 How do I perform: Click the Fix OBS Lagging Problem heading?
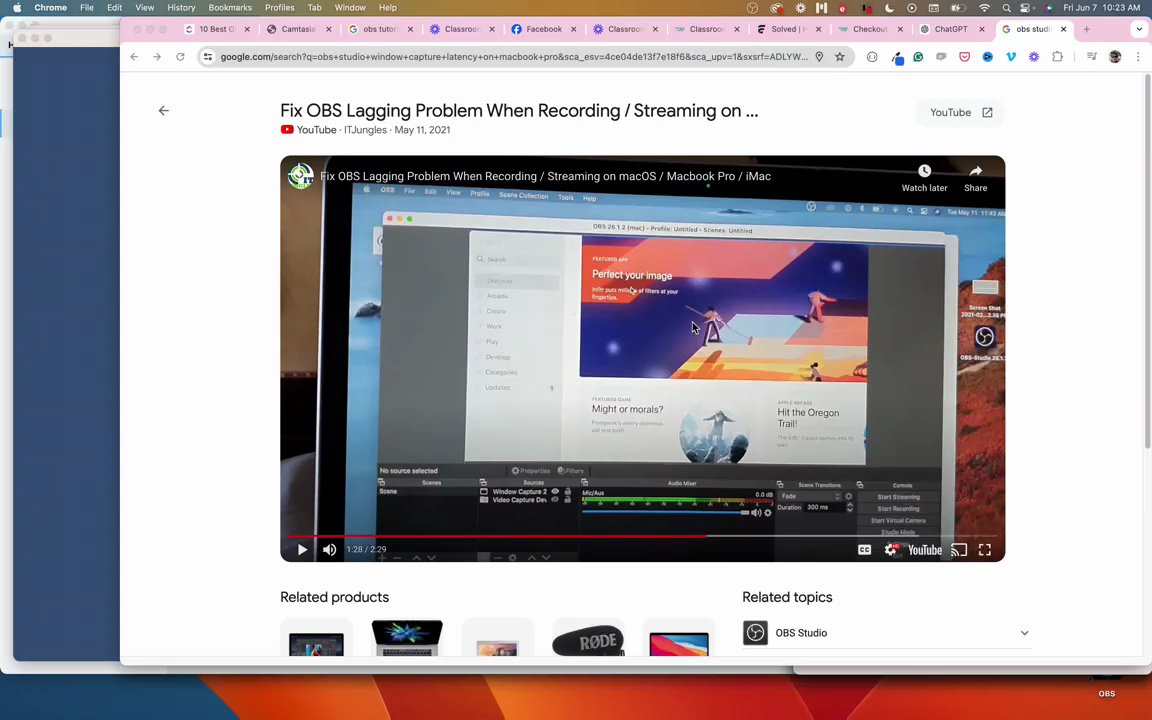519,111
